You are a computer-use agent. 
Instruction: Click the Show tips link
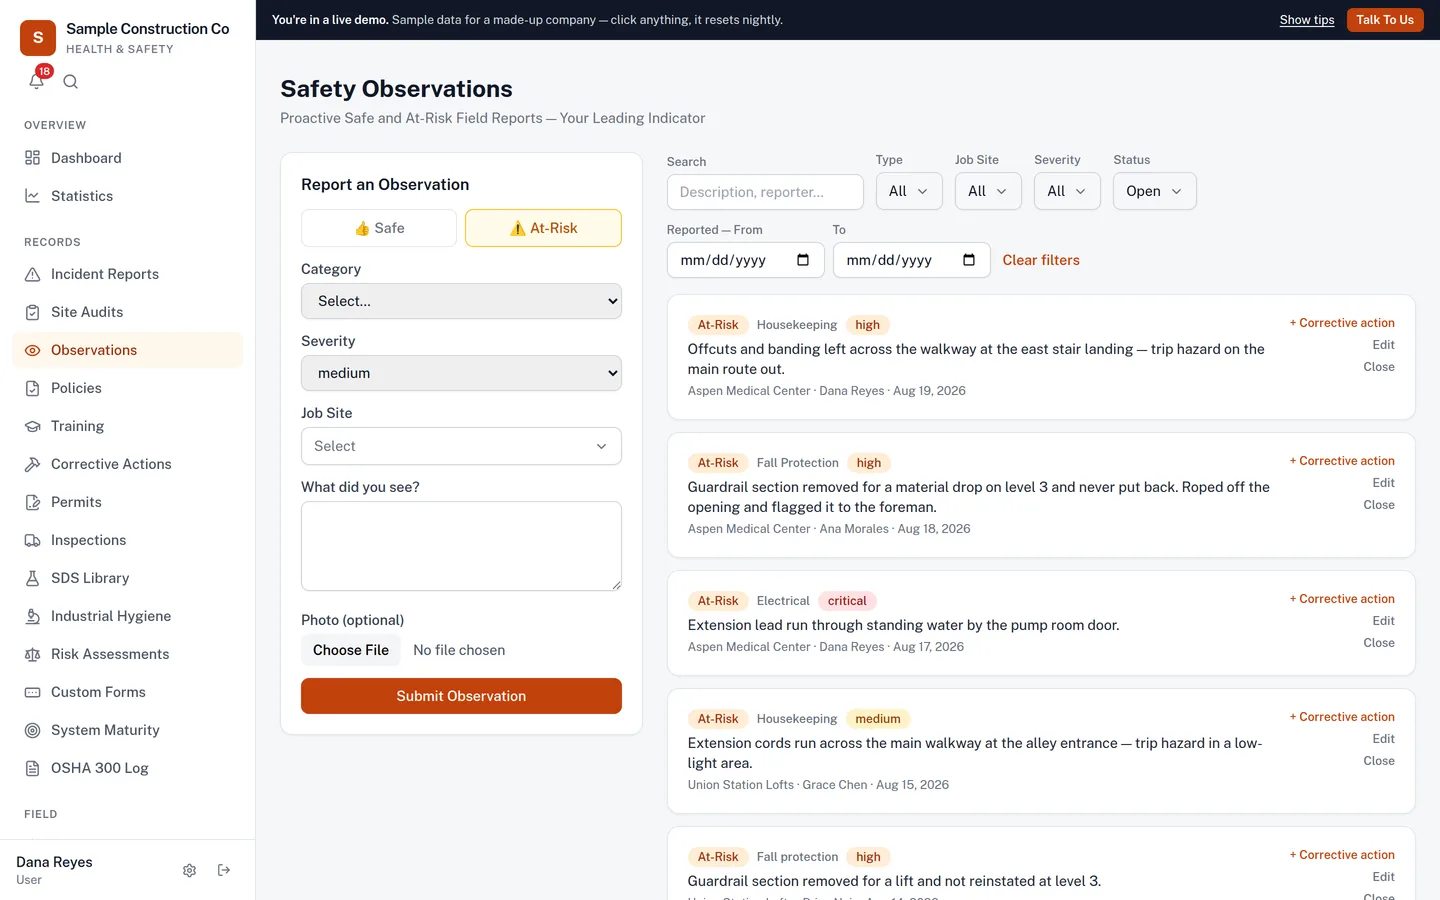pyautogui.click(x=1307, y=20)
